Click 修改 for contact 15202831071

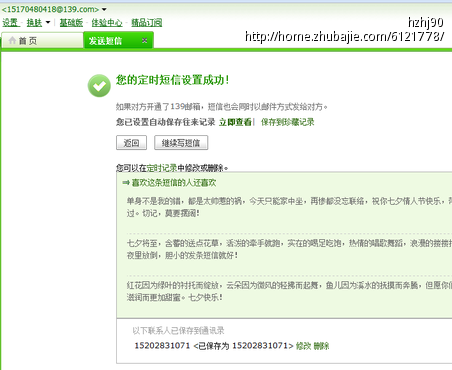coord(303,346)
